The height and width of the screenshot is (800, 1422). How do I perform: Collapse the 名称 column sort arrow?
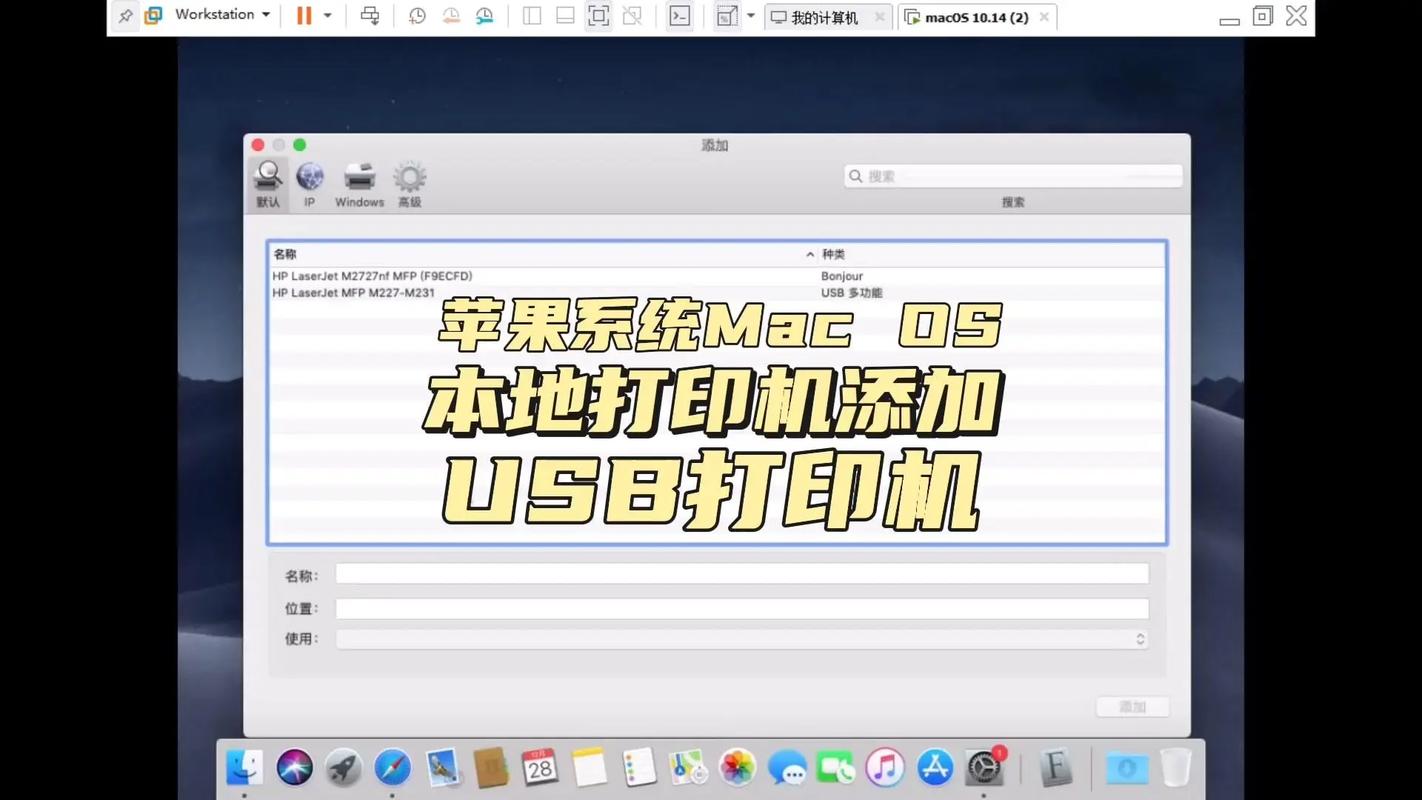point(810,254)
